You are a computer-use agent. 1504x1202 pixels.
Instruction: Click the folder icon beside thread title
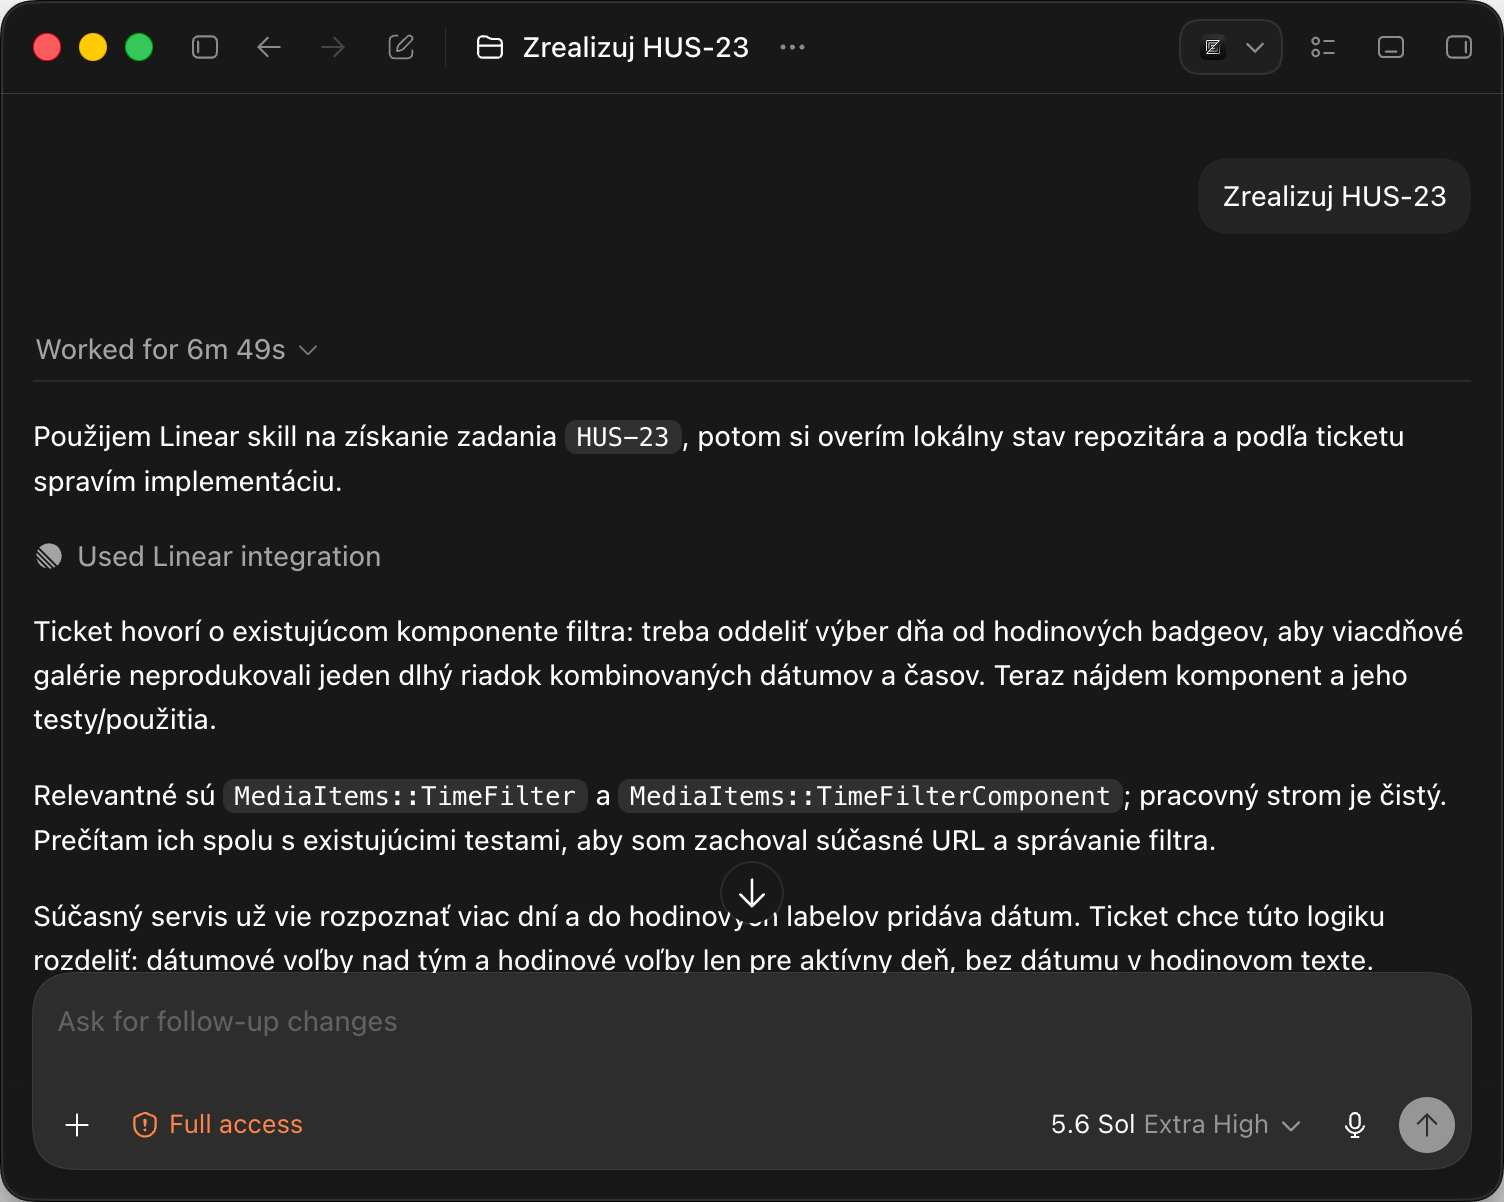[x=490, y=47]
